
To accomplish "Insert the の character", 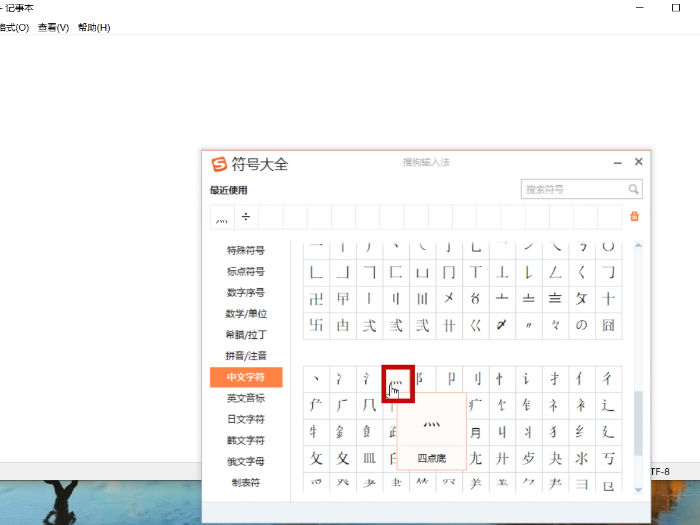I will click(x=582, y=325).
